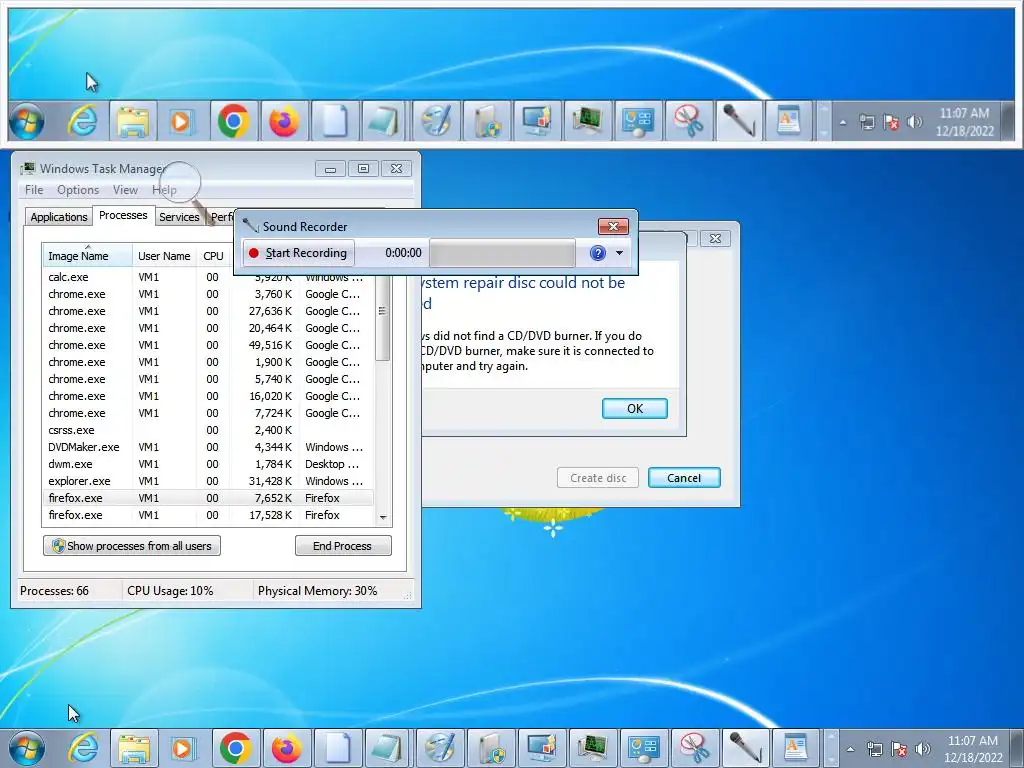
Task: Sort by the User Name column header
Action: click(164, 256)
